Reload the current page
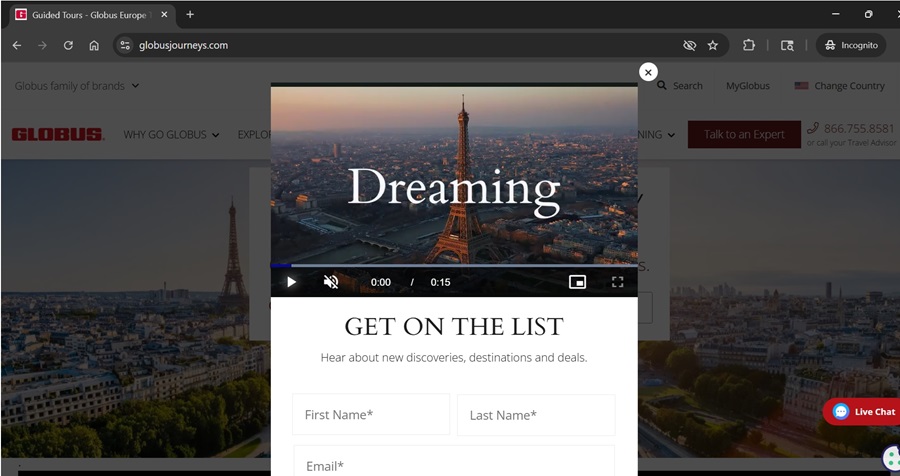 click(68, 45)
